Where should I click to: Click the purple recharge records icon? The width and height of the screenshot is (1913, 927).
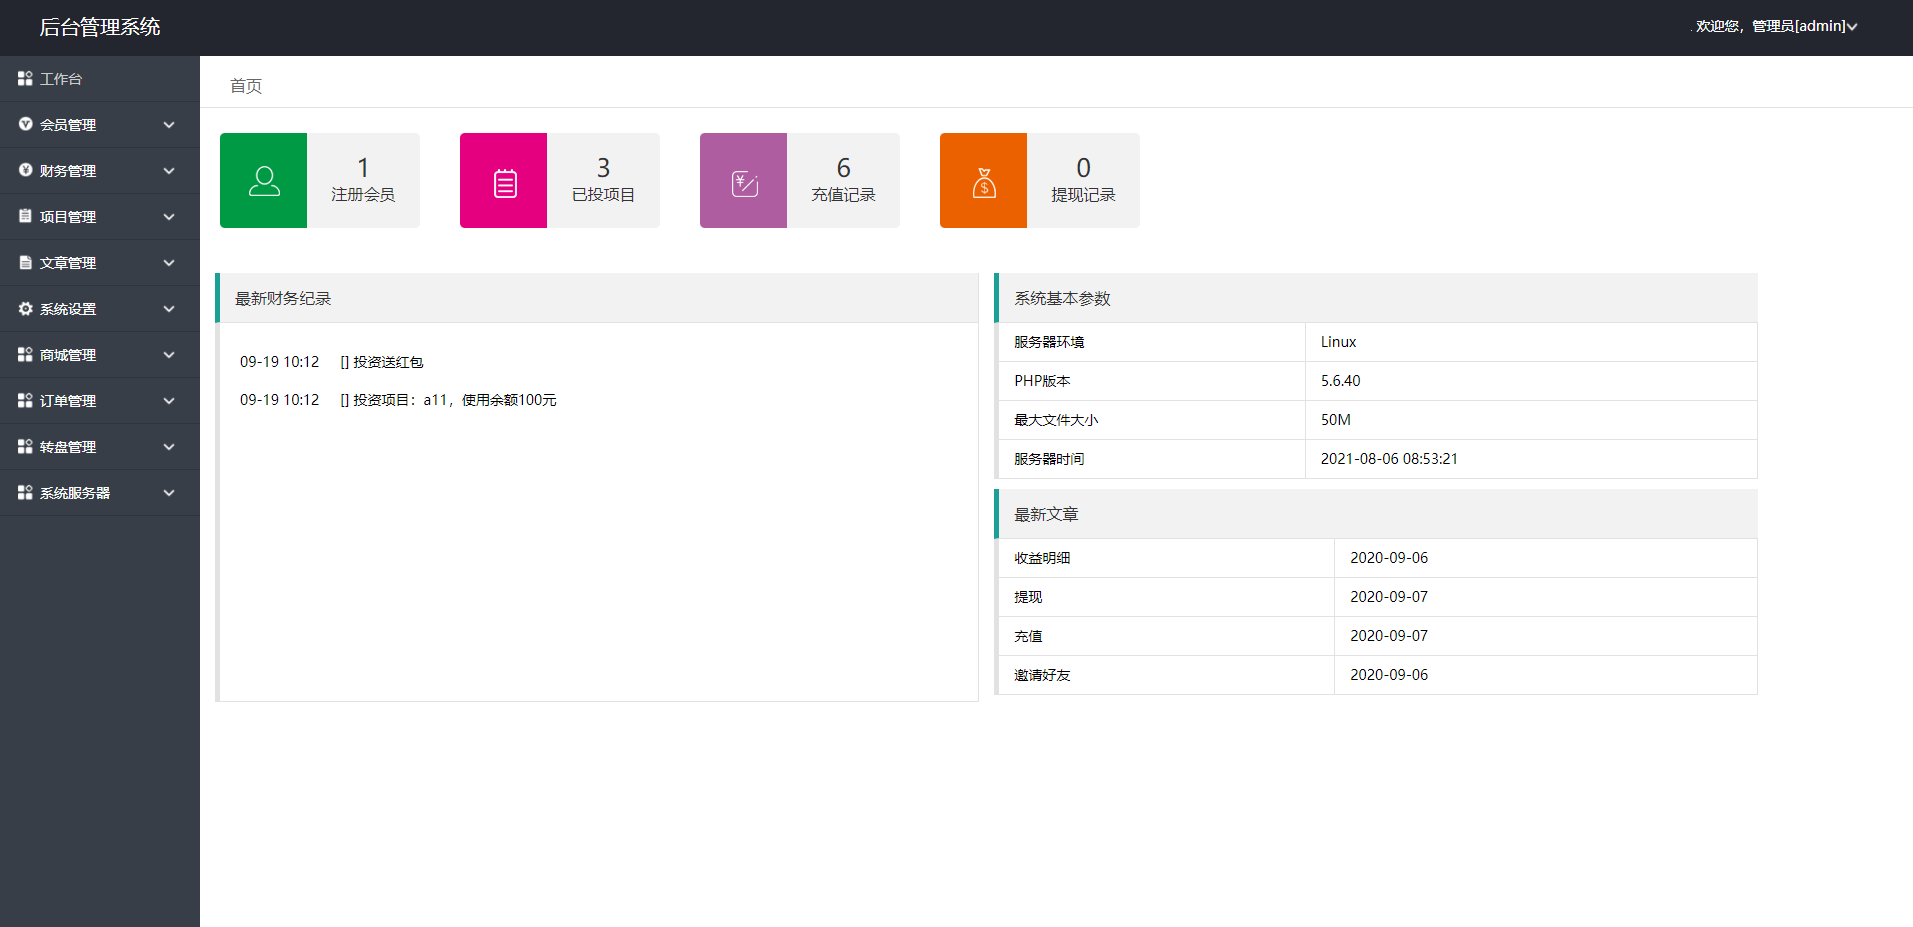(745, 183)
